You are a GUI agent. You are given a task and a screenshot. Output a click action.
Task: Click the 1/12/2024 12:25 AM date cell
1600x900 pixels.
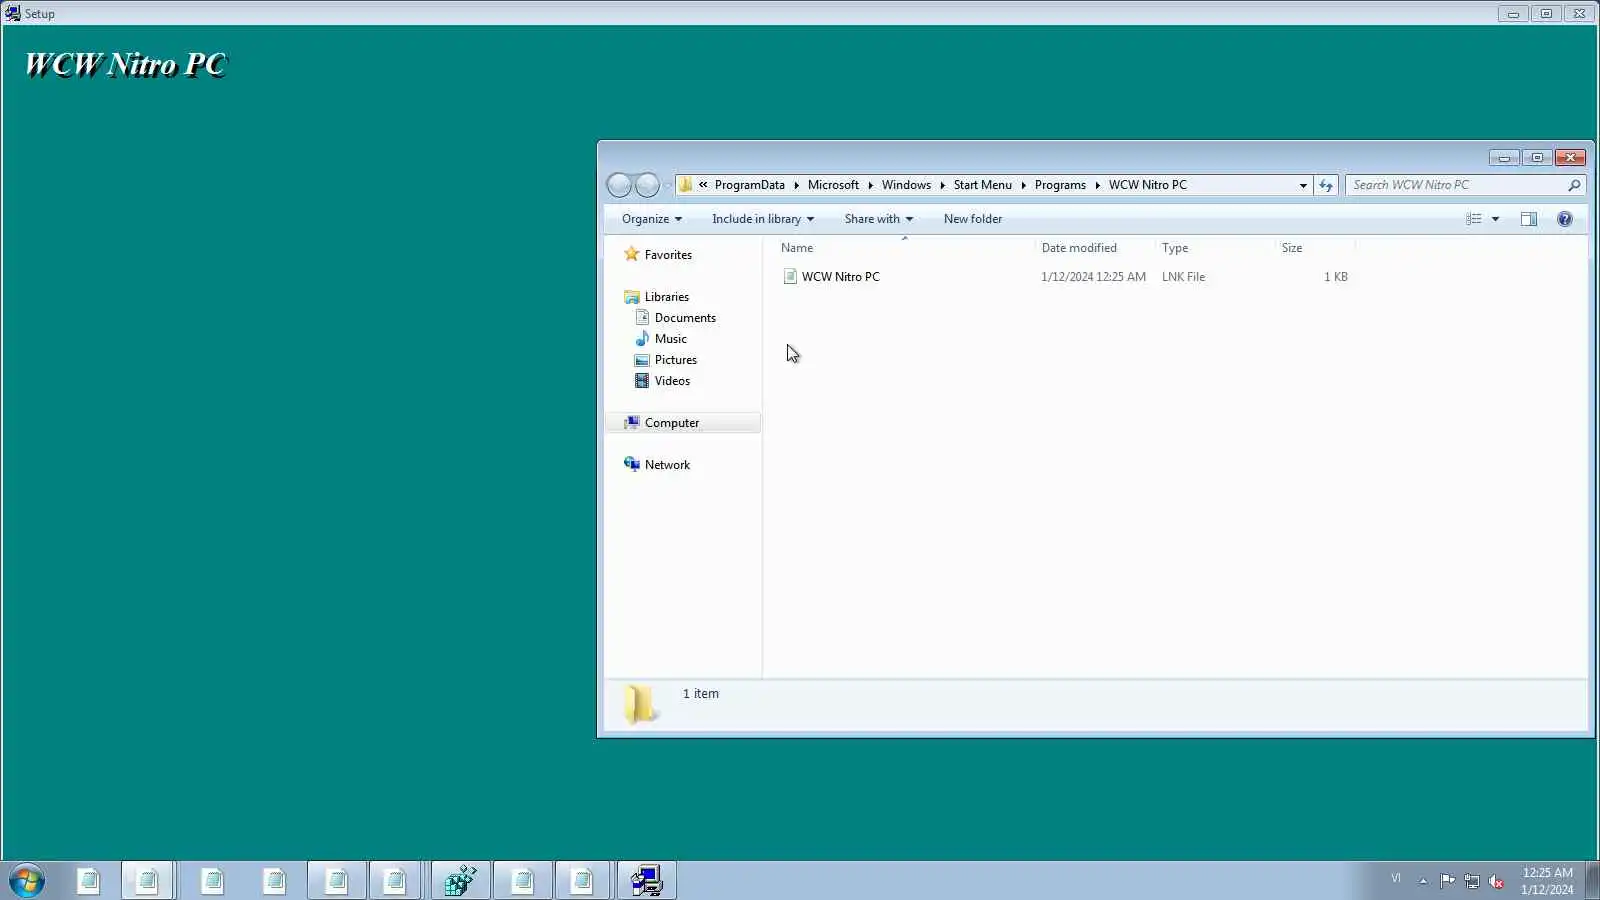(1093, 277)
